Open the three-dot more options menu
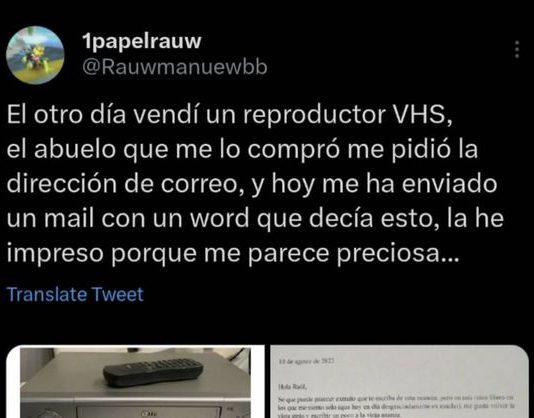The image size is (534, 418). coord(517,49)
